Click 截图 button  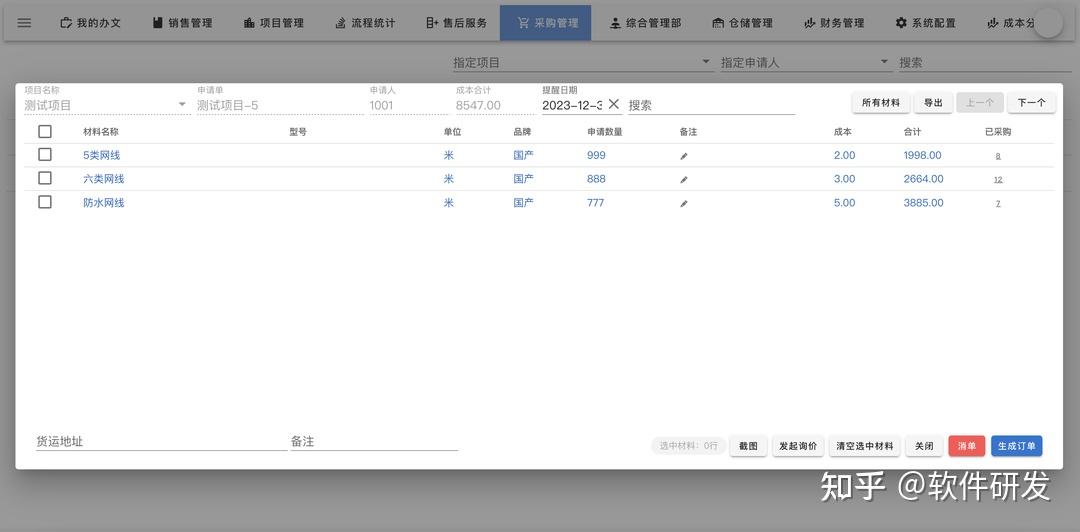pyautogui.click(x=748, y=446)
